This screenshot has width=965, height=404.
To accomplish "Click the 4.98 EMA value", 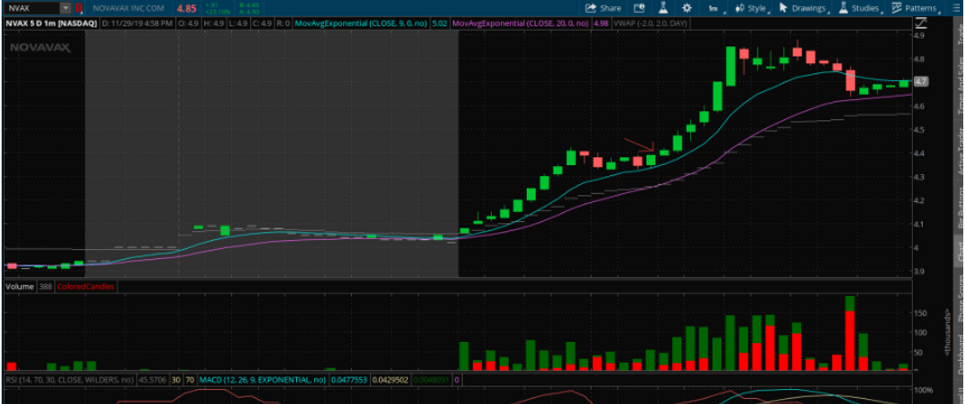I will tap(601, 24).
